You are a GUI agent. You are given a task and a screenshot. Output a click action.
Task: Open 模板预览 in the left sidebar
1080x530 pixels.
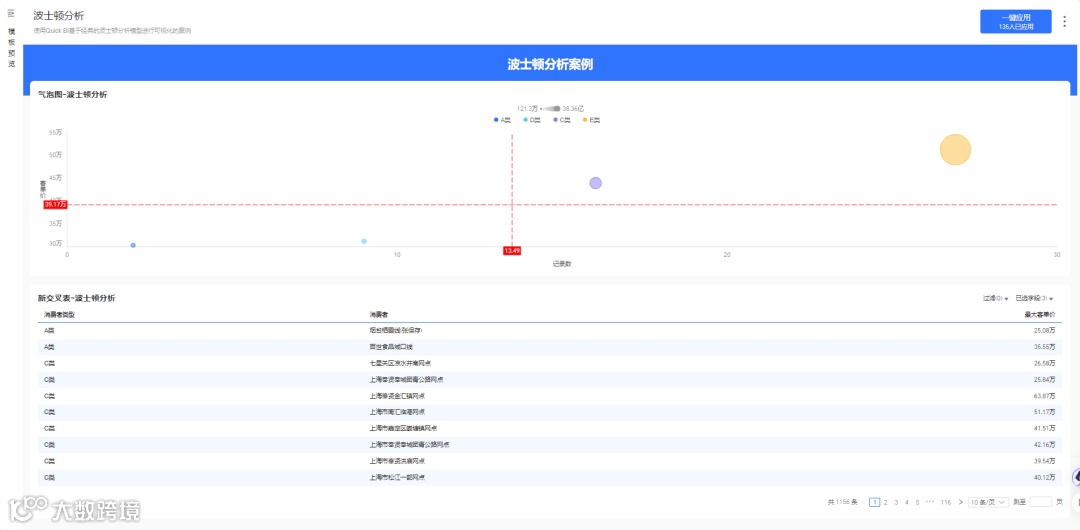click(x=11, y=48)
